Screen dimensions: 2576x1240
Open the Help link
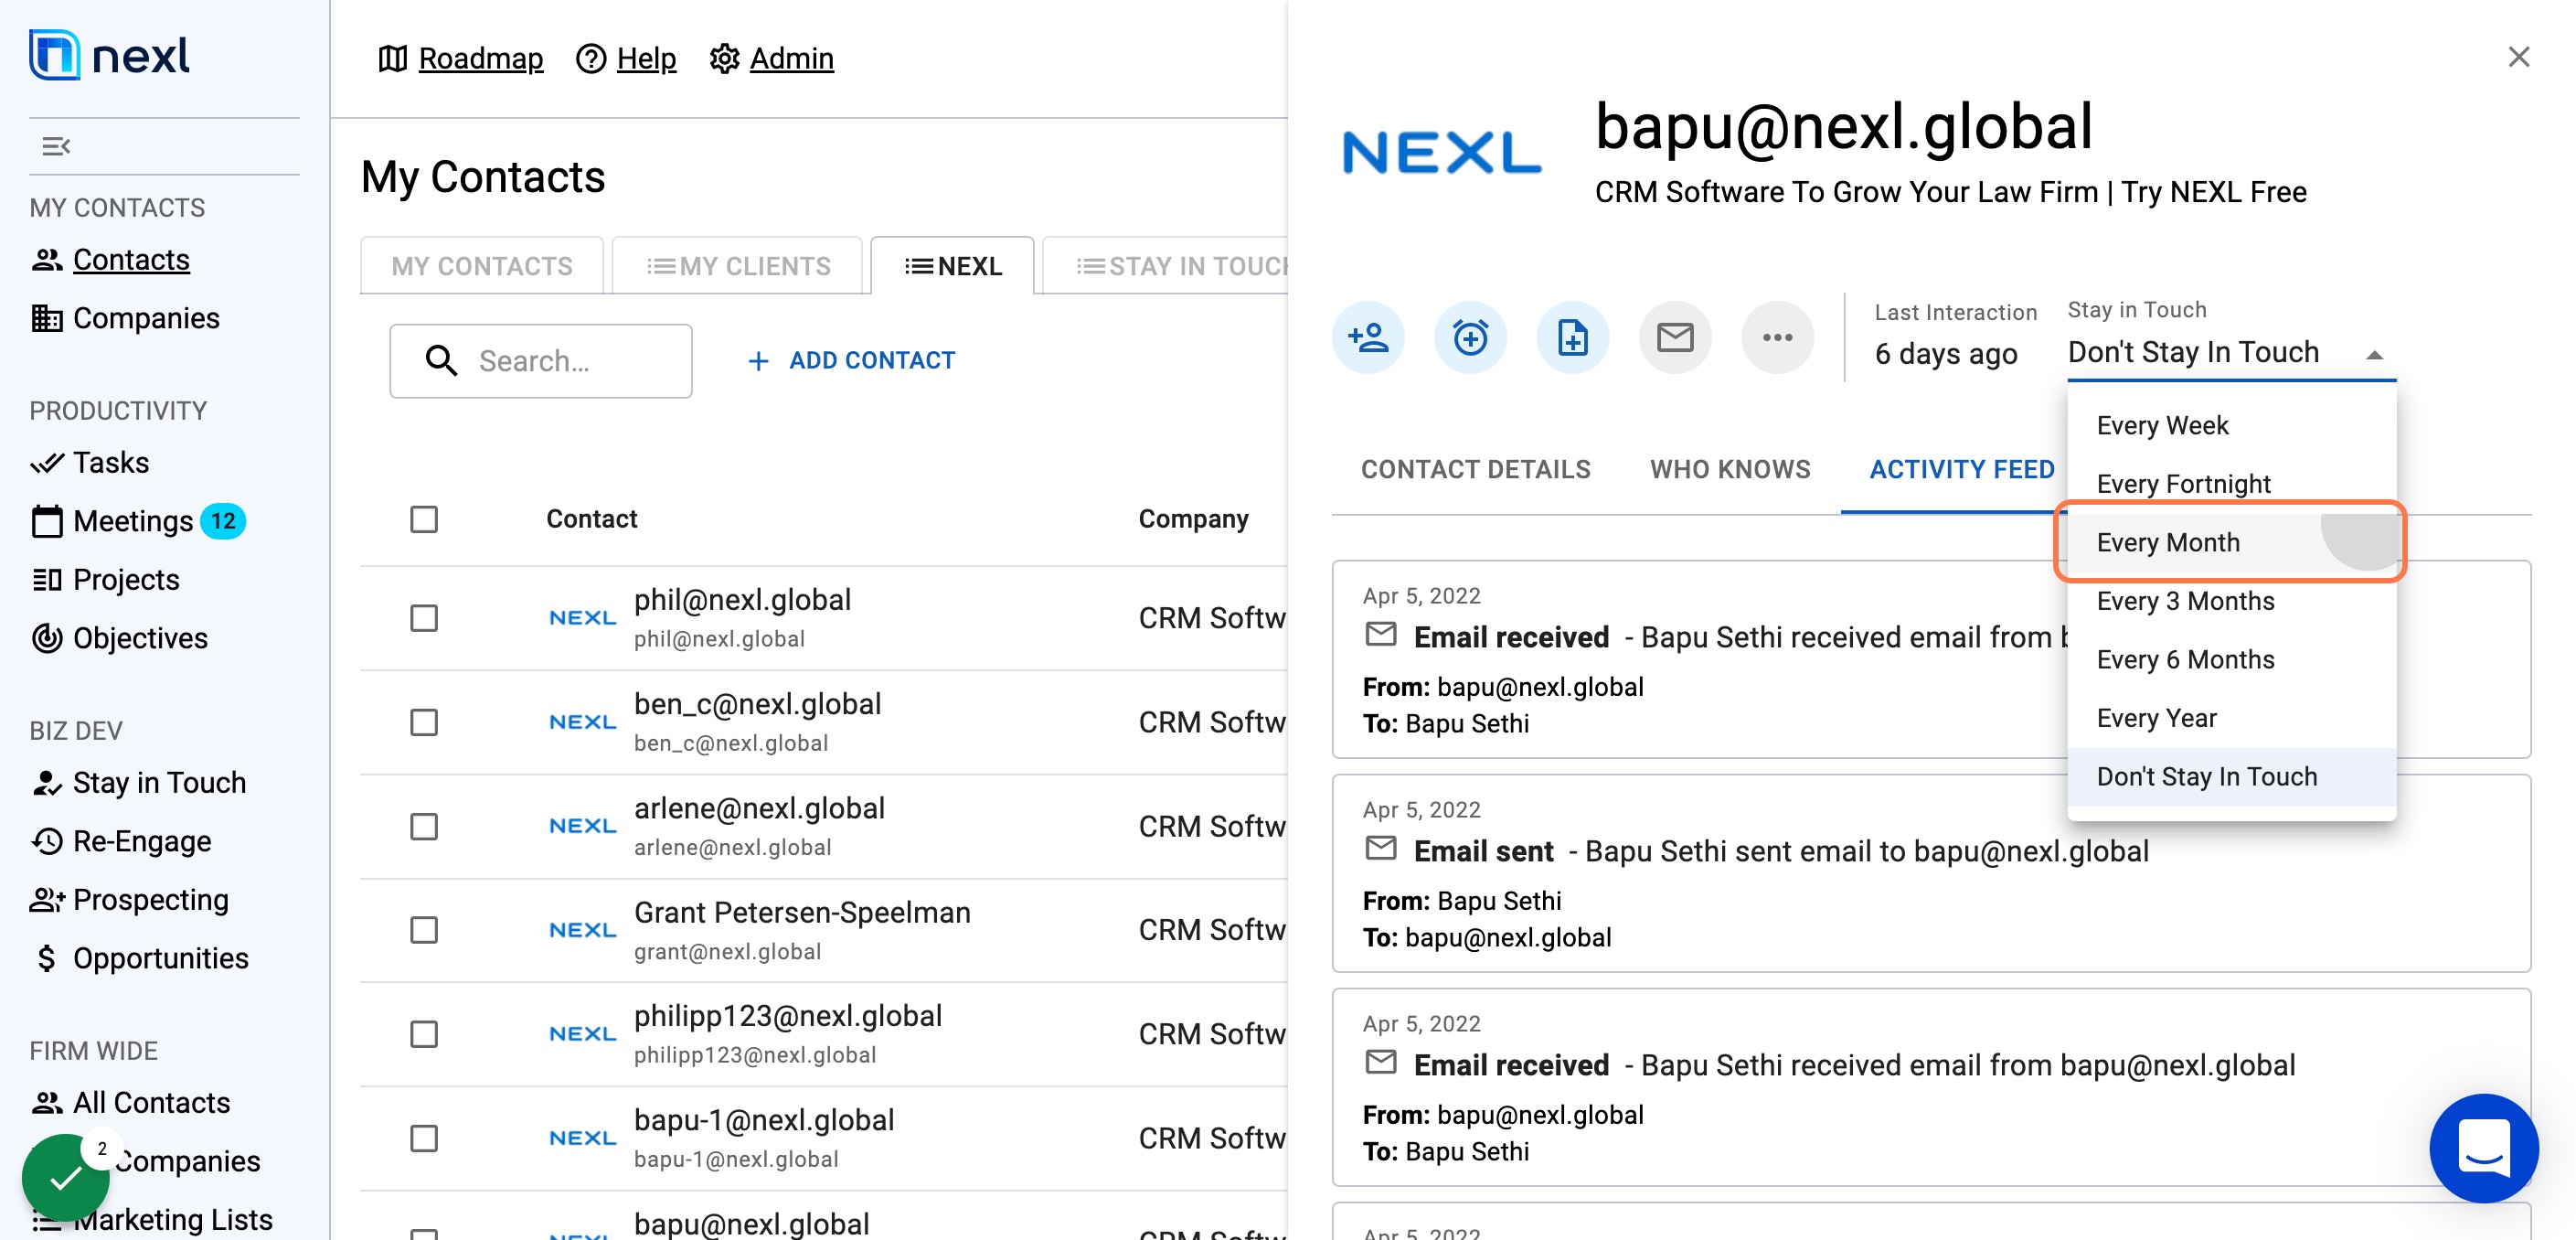(x=626, y=59)
